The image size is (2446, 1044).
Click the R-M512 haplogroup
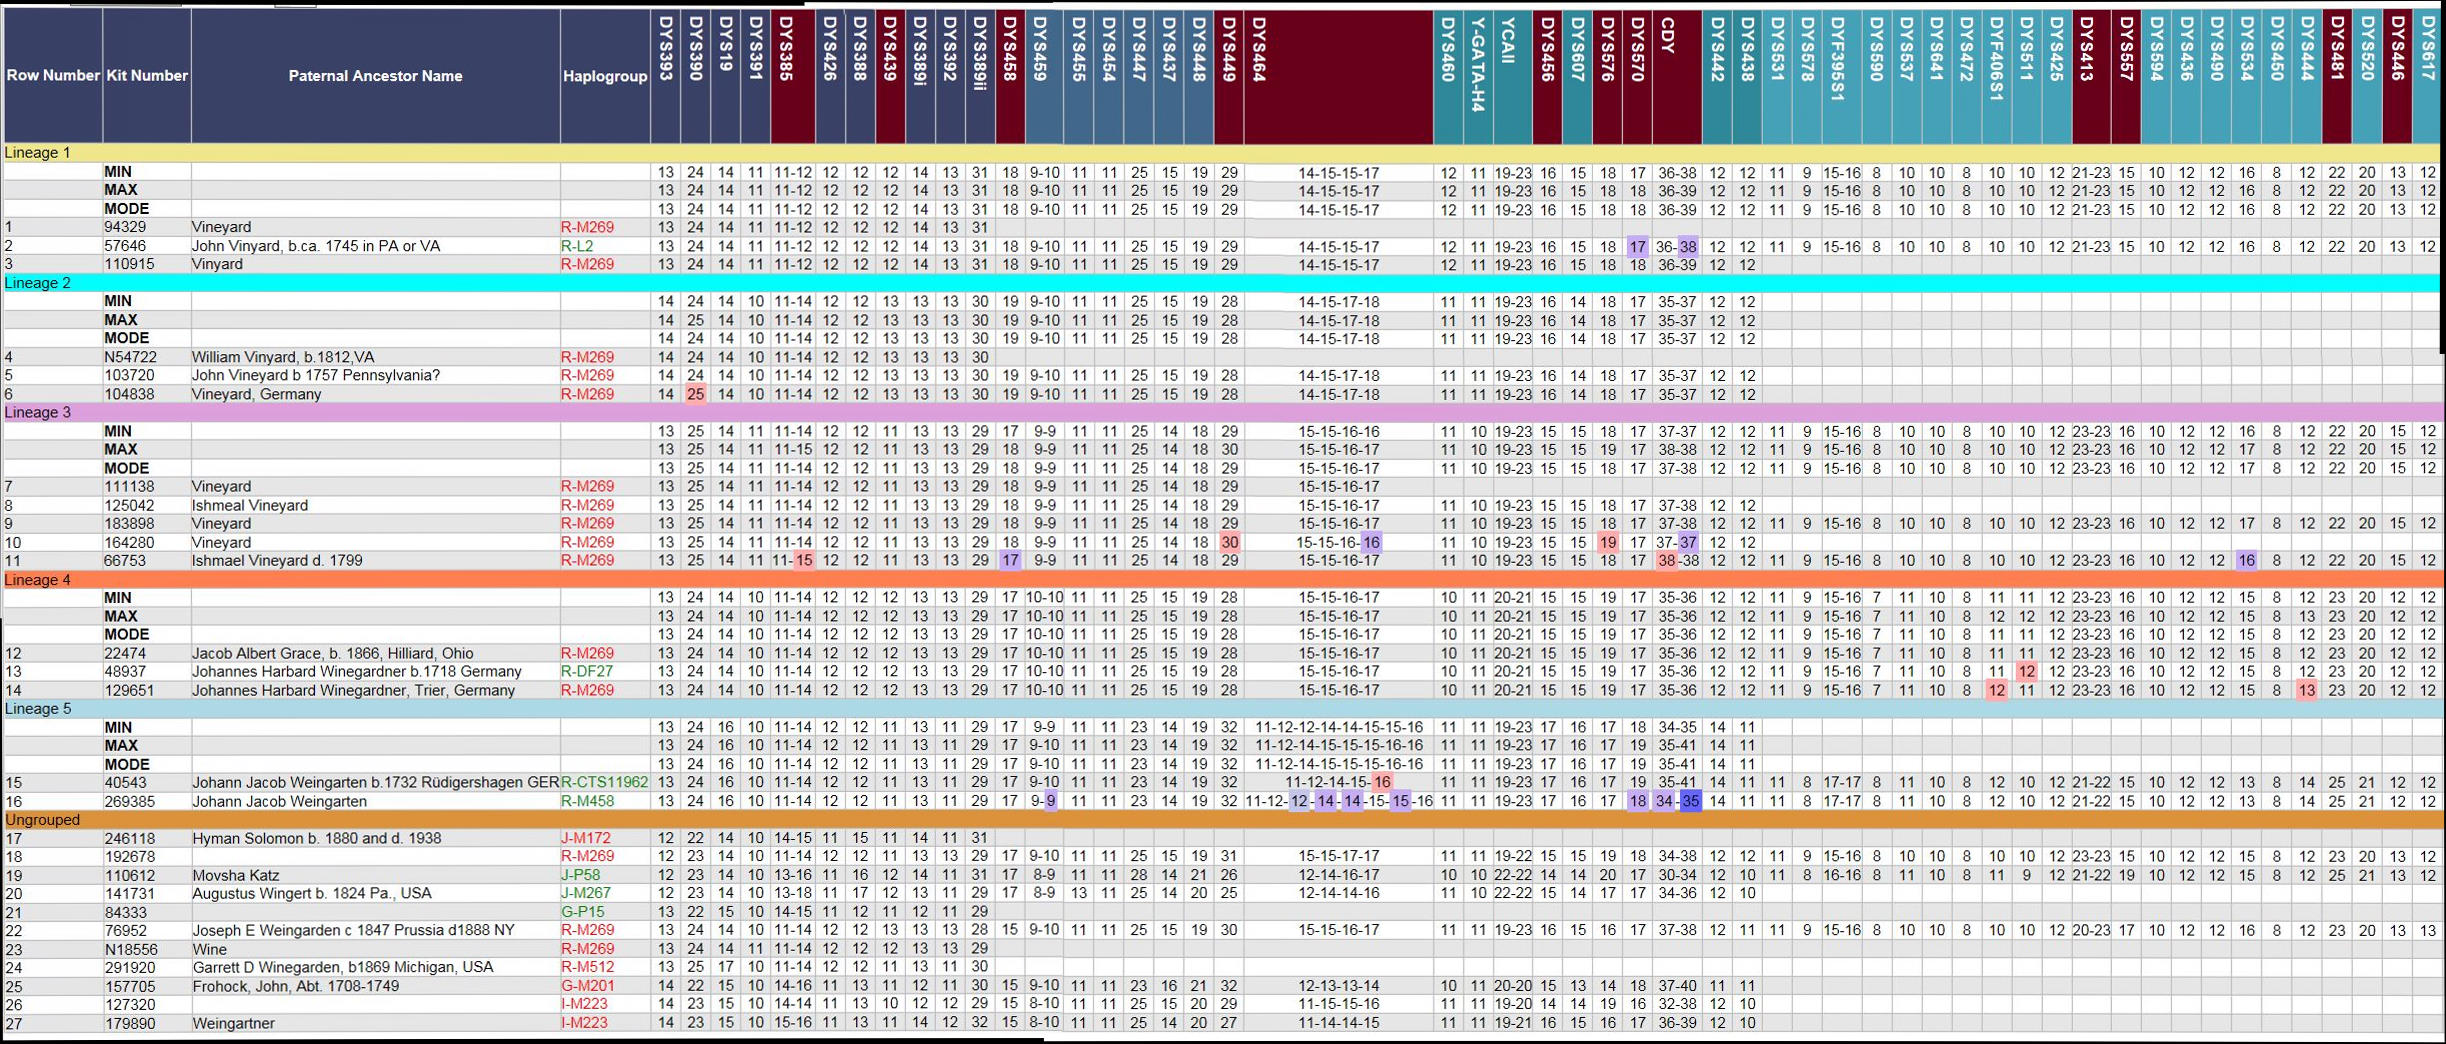tap(588, 967)
